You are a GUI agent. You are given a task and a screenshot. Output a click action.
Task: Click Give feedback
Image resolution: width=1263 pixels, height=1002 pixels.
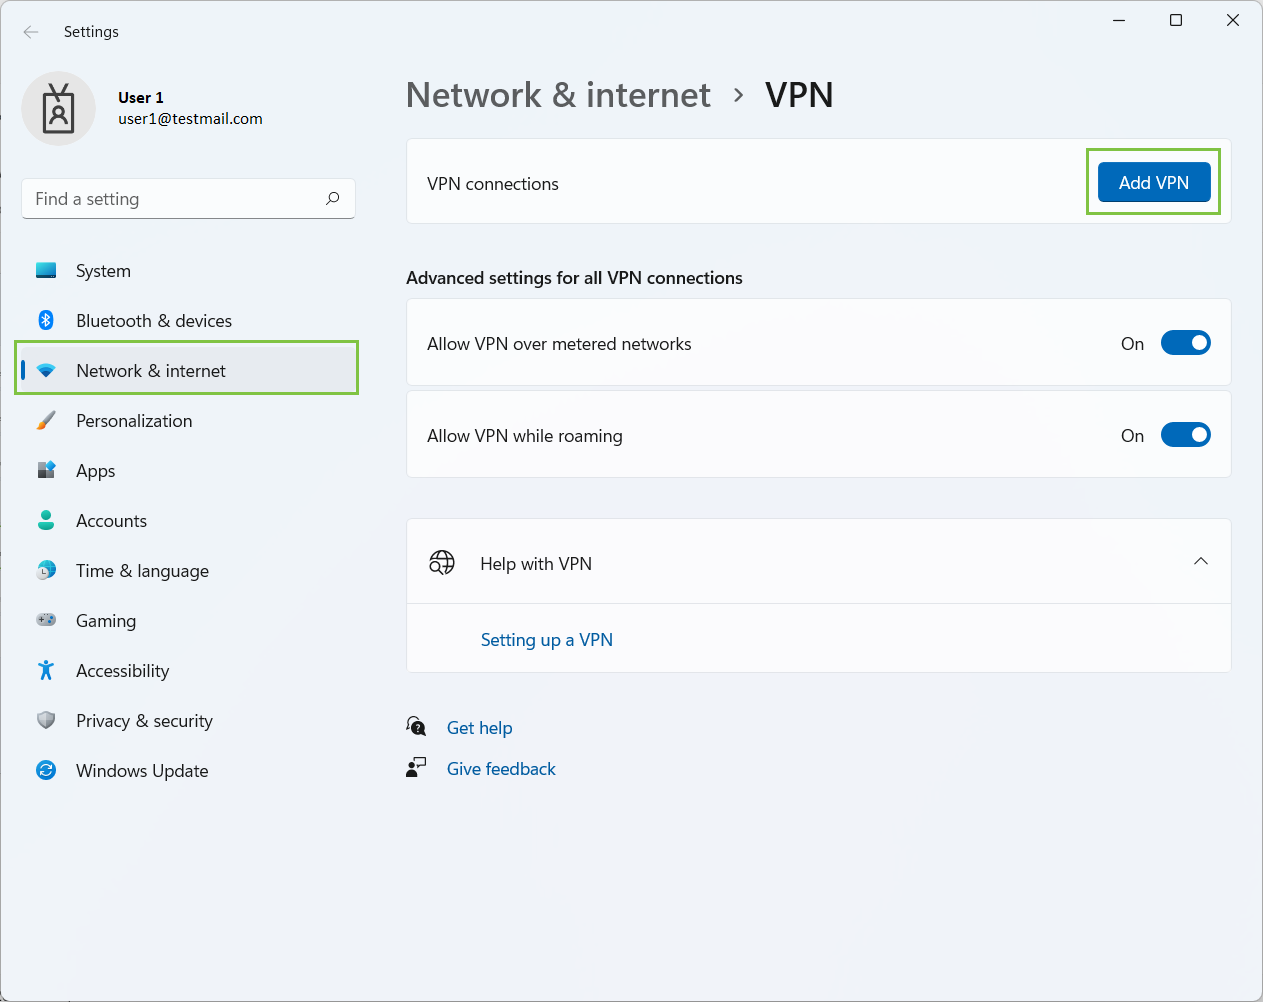point(501,768)
